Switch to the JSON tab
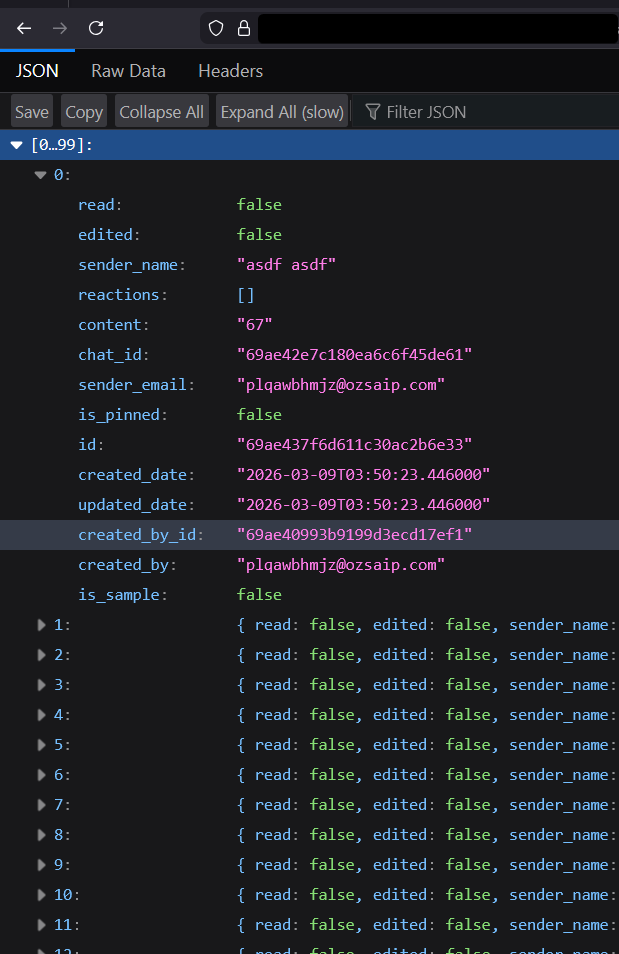 (x=37, y=71)
